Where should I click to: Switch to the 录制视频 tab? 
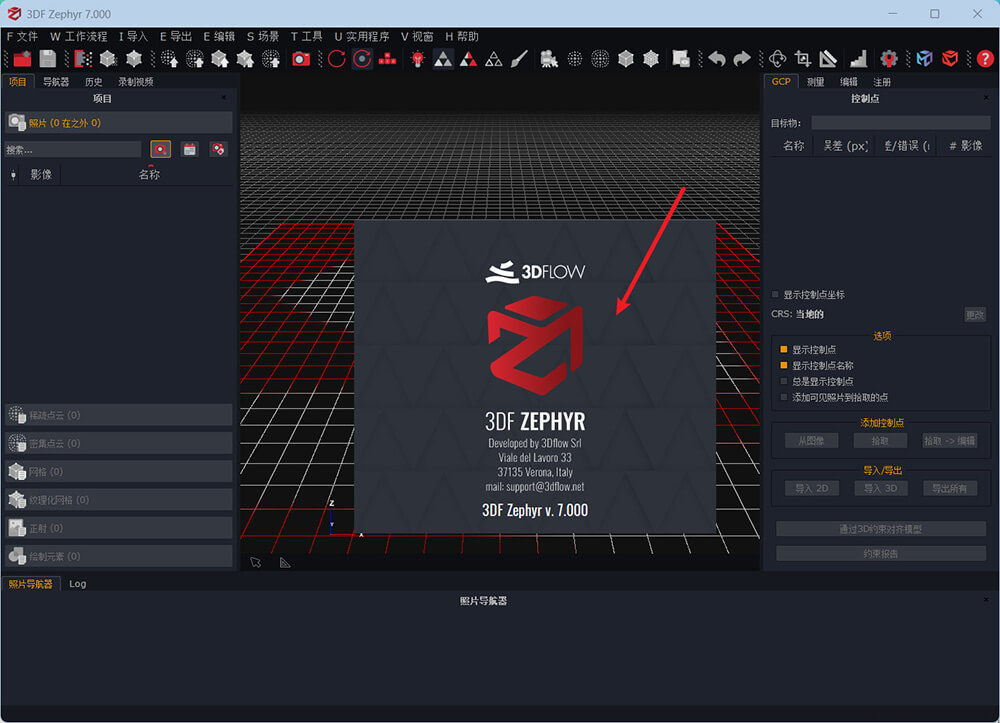click(135, 82)
